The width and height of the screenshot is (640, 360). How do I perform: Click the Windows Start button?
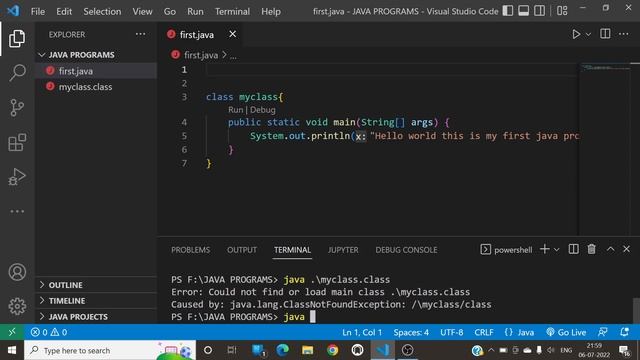(x=12, y=350)
